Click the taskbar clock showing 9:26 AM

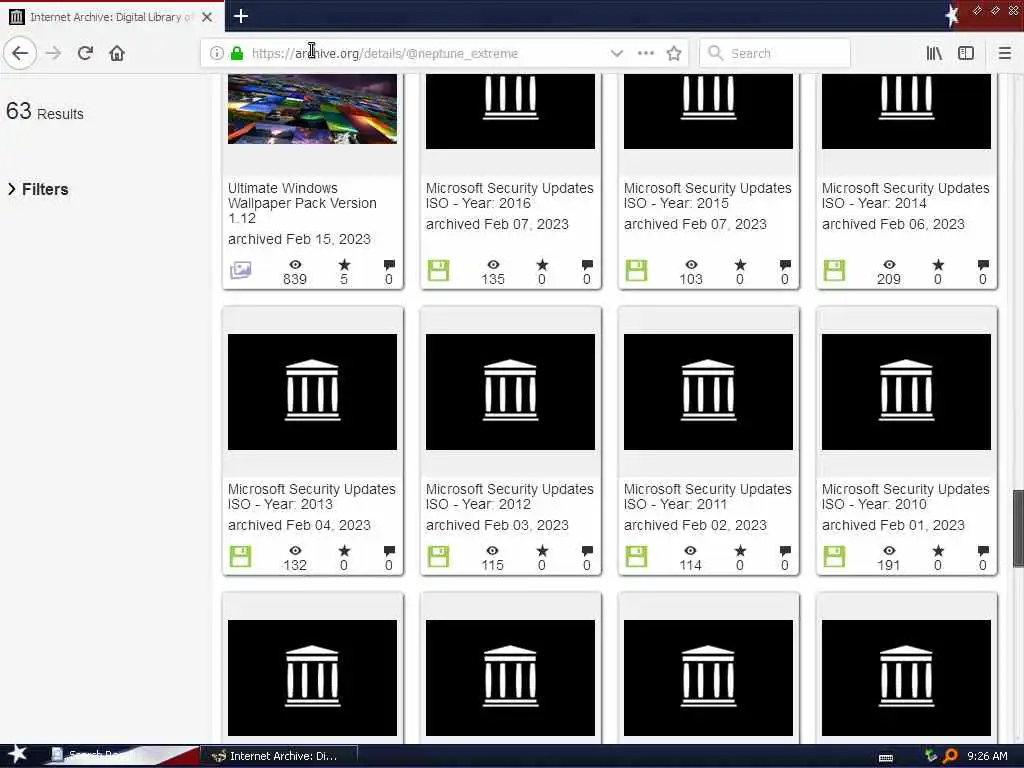[x=987, y=756]
